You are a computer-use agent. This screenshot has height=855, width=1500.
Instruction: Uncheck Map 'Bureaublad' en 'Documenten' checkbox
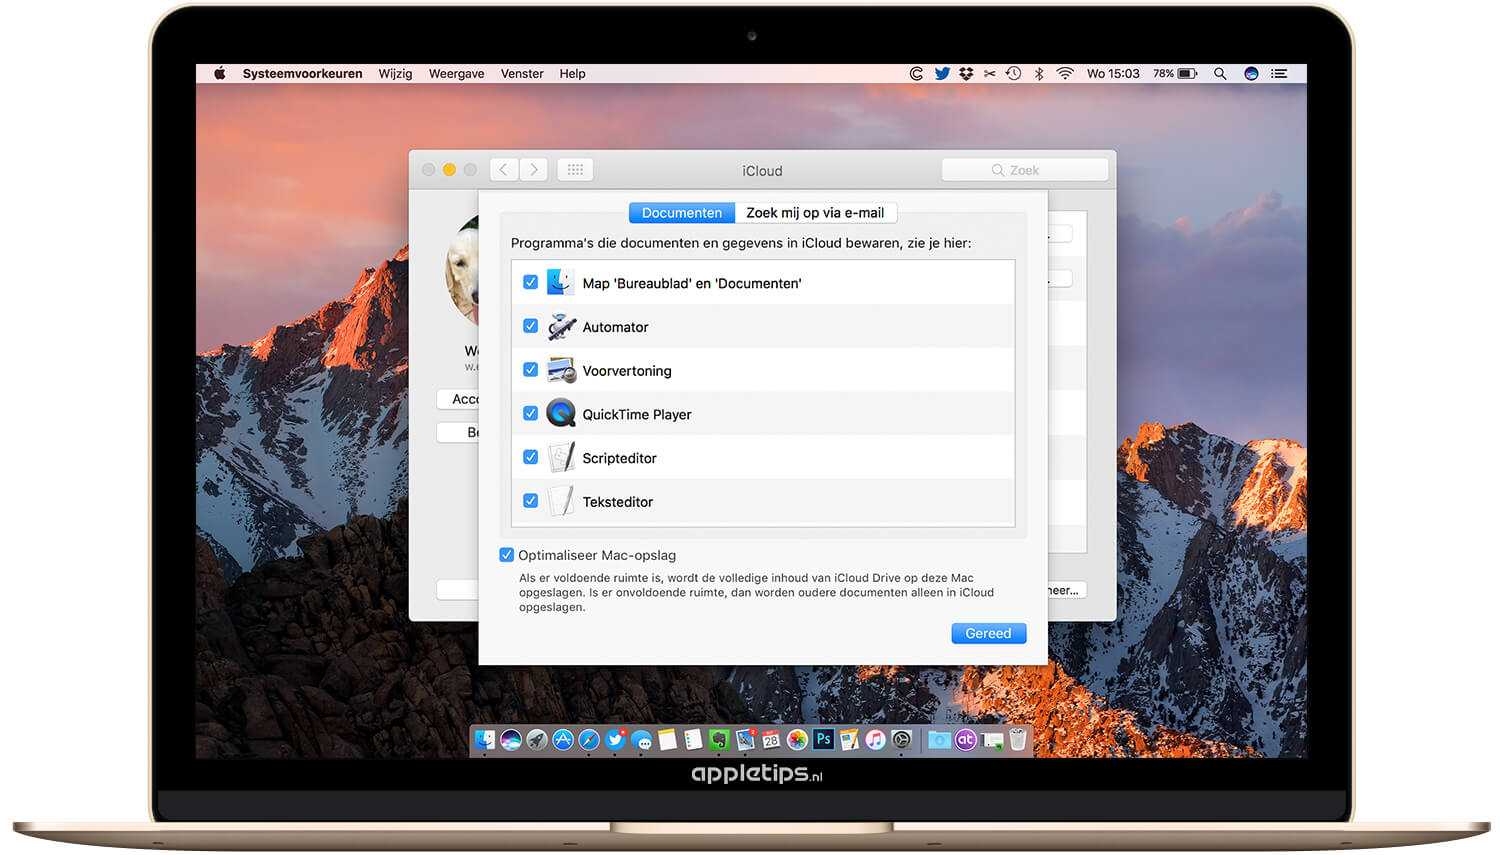[x=531, y=283]
